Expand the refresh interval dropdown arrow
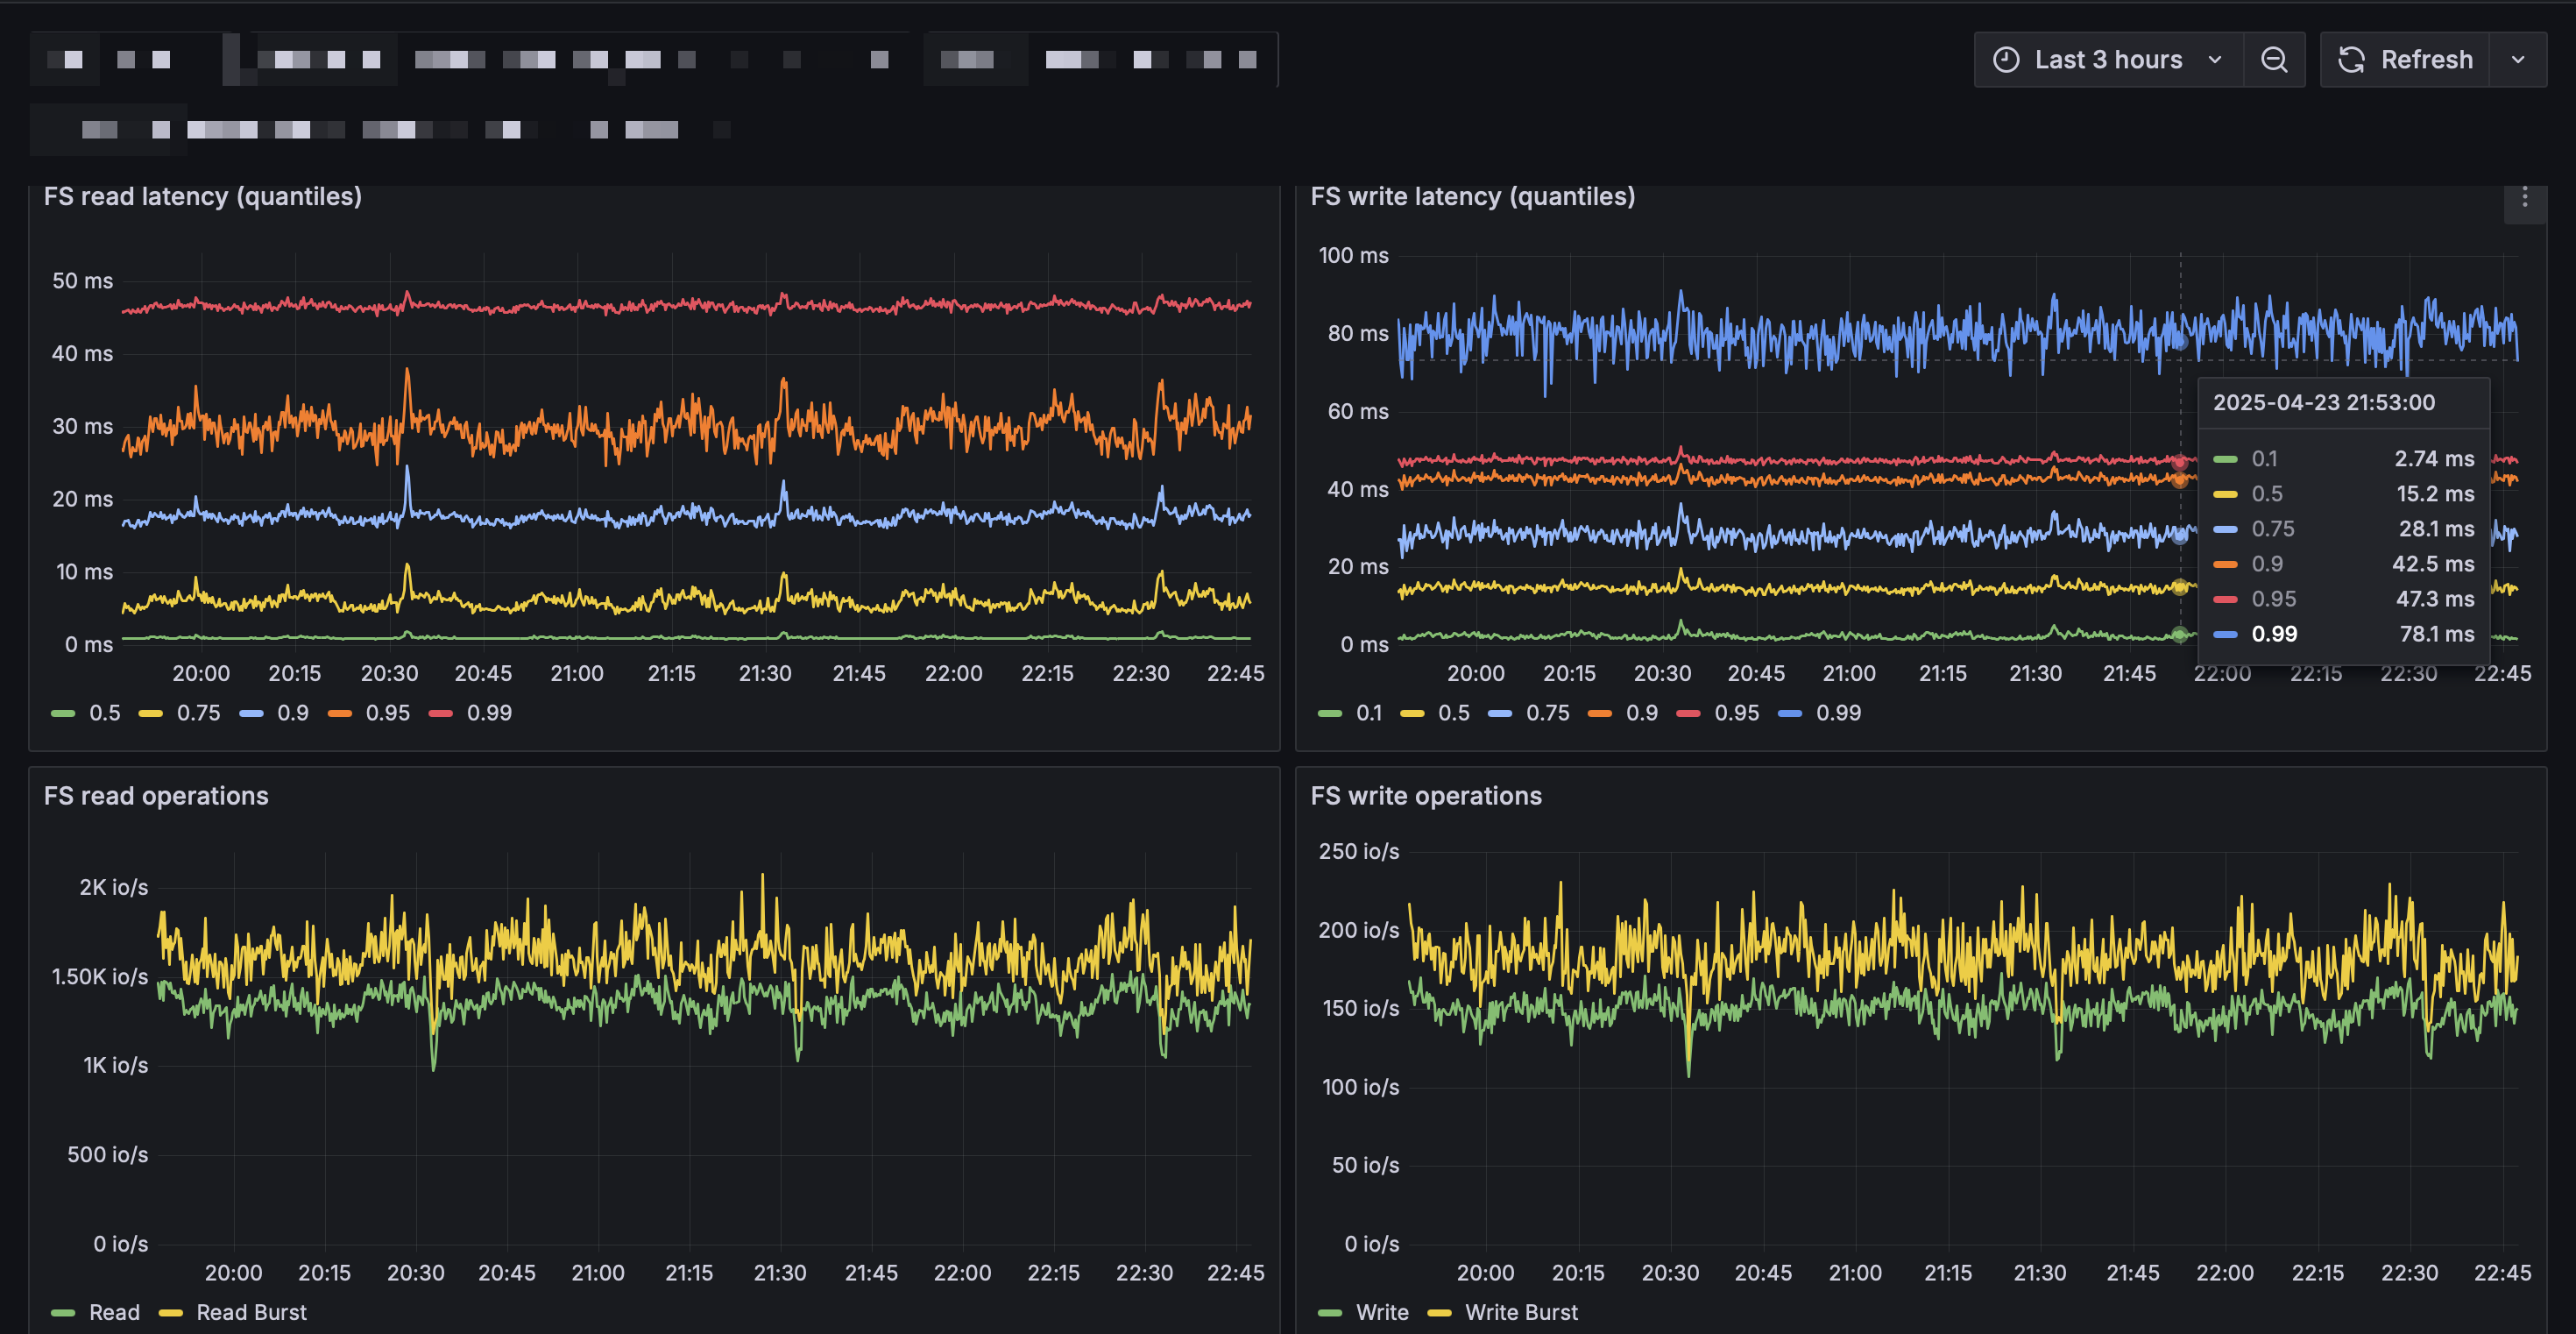The width and height of the screenshot is (2576, 1334). 2518,60
